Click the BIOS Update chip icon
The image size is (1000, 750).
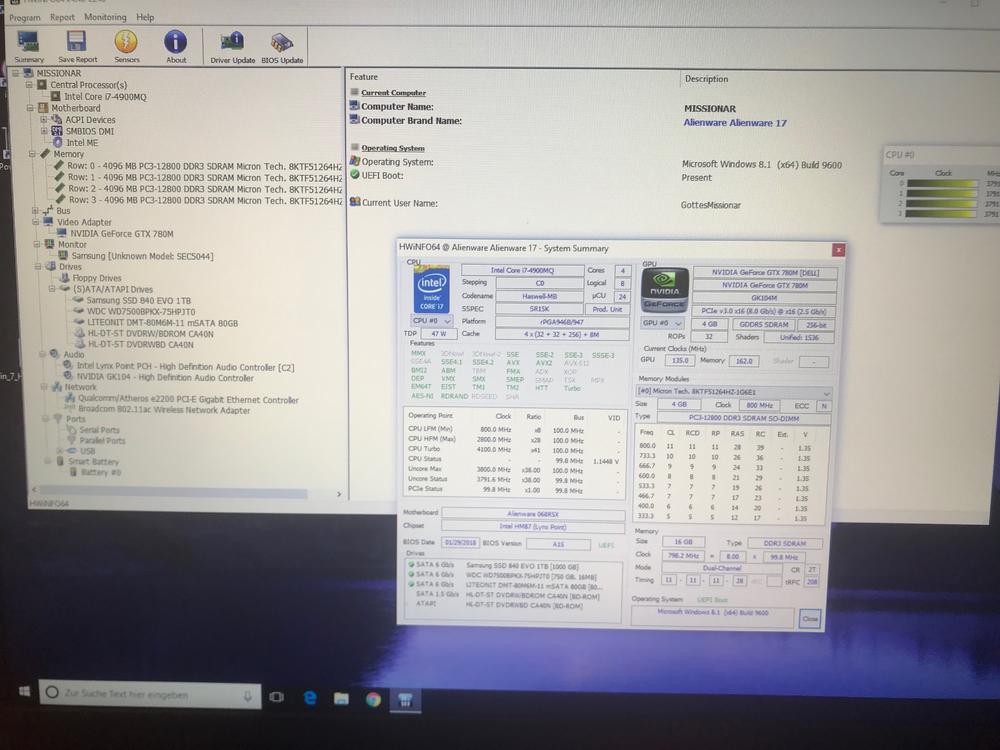tap(282, 43)
